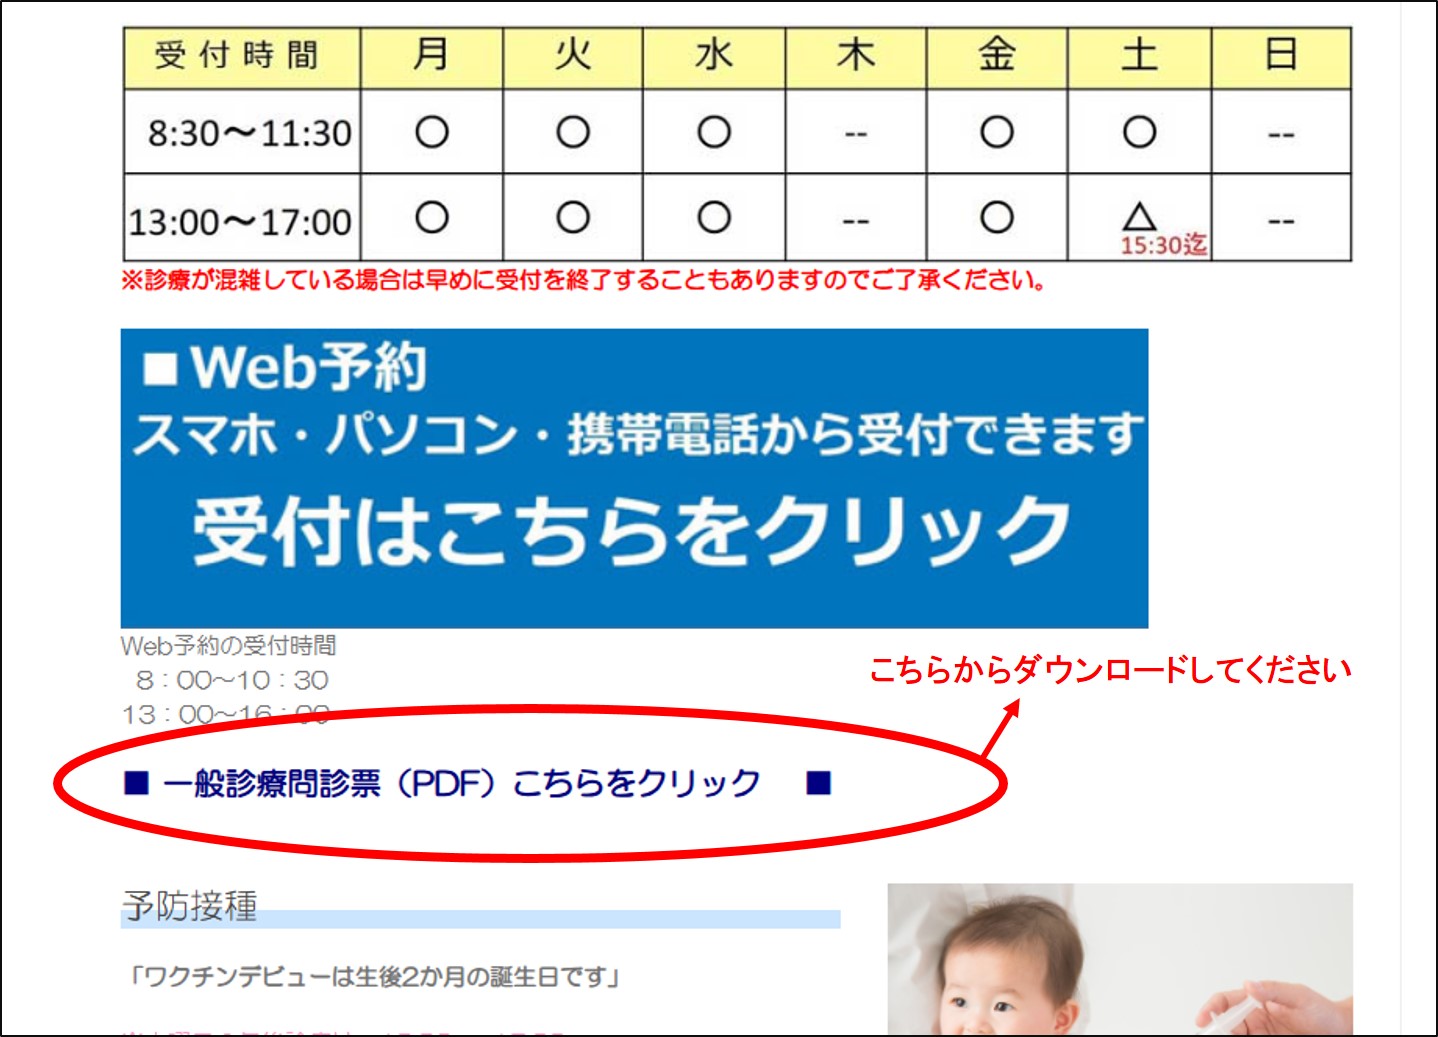Click the 13:00〜17:00 row label
Viewport: 1438px width, 1037px height.
click(x=240, y=222)
